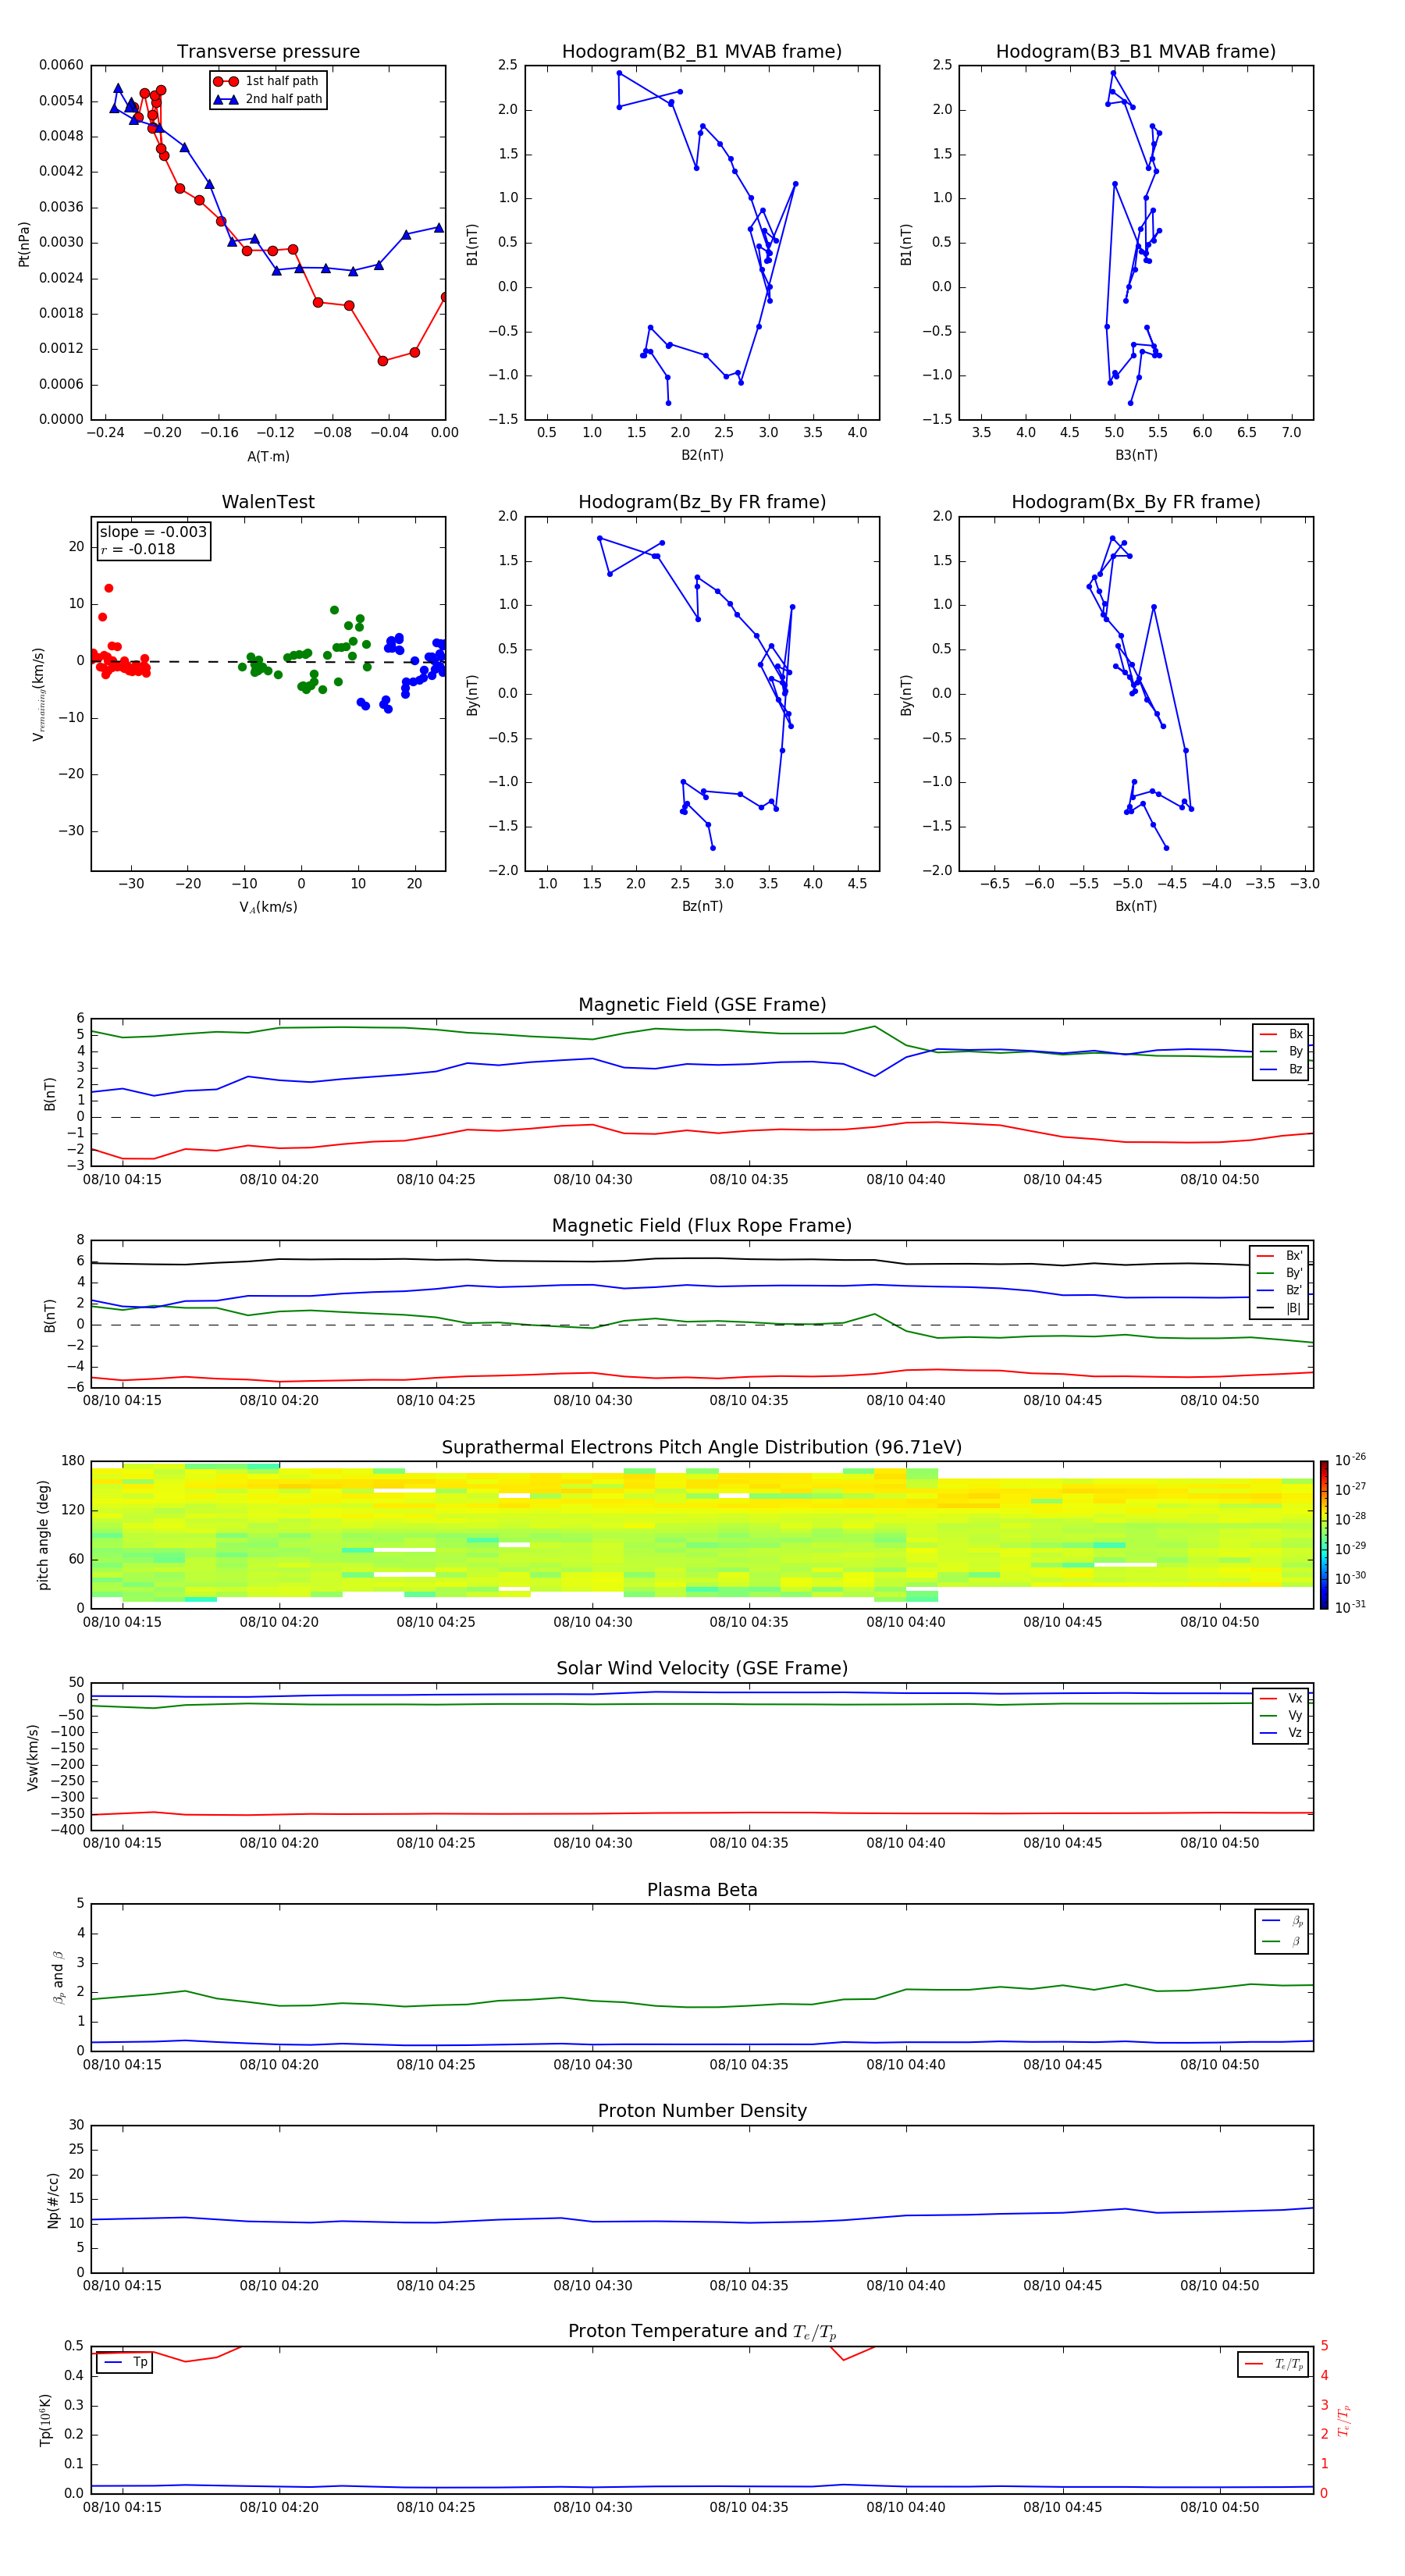The image size is (1405, 2576).
Task: Select By' entry in Flux Rope legend
Action: pos(1279,1273)
